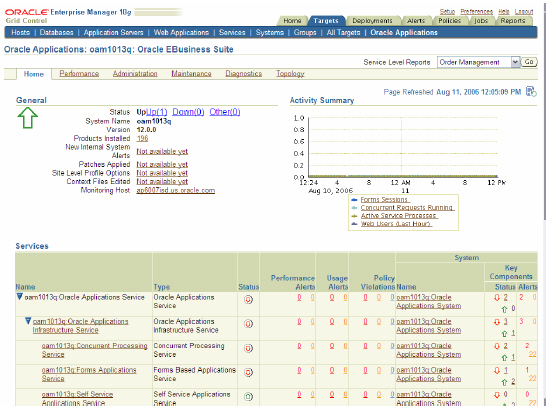Switch to the Diagnostics subtab
The width and height of the screenshot is (552, 412).
tap(244, 74)
